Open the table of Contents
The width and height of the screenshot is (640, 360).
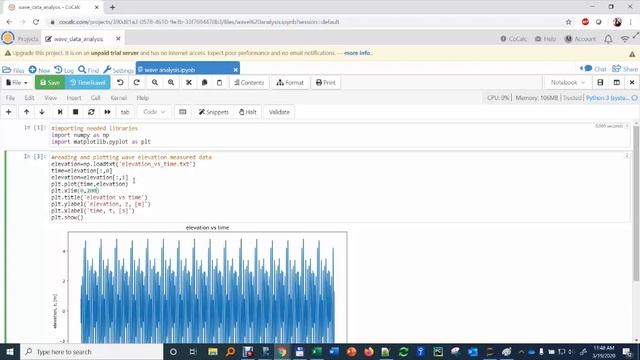[249, 82]
